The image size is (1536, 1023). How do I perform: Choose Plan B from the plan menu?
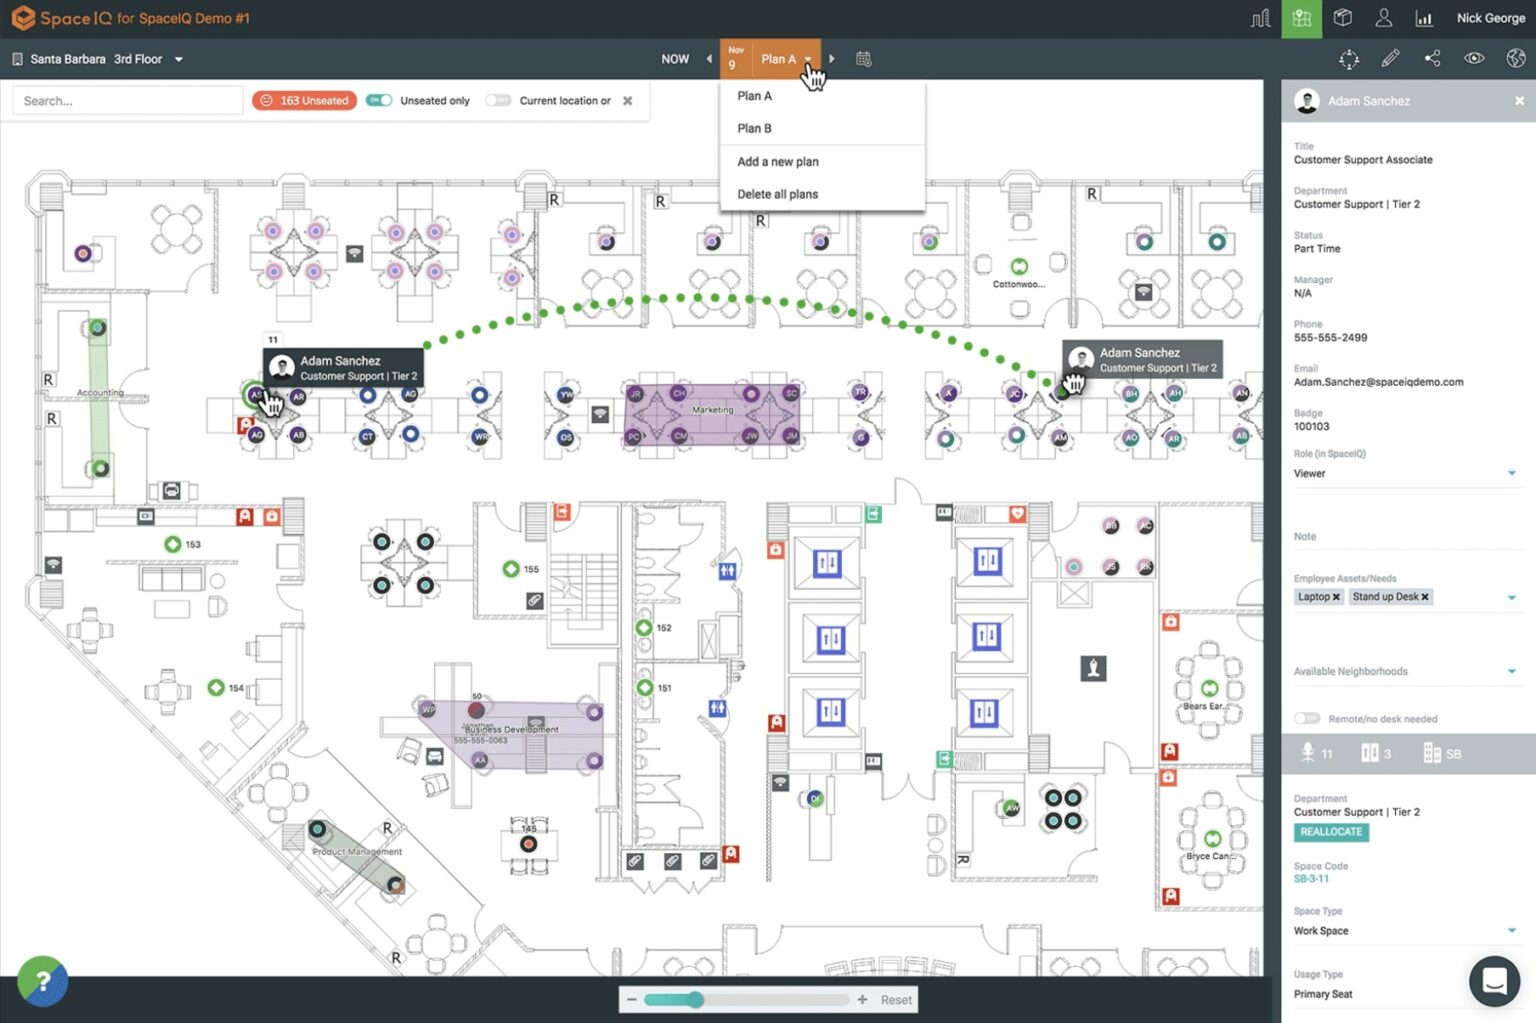(x=754, y=128)
